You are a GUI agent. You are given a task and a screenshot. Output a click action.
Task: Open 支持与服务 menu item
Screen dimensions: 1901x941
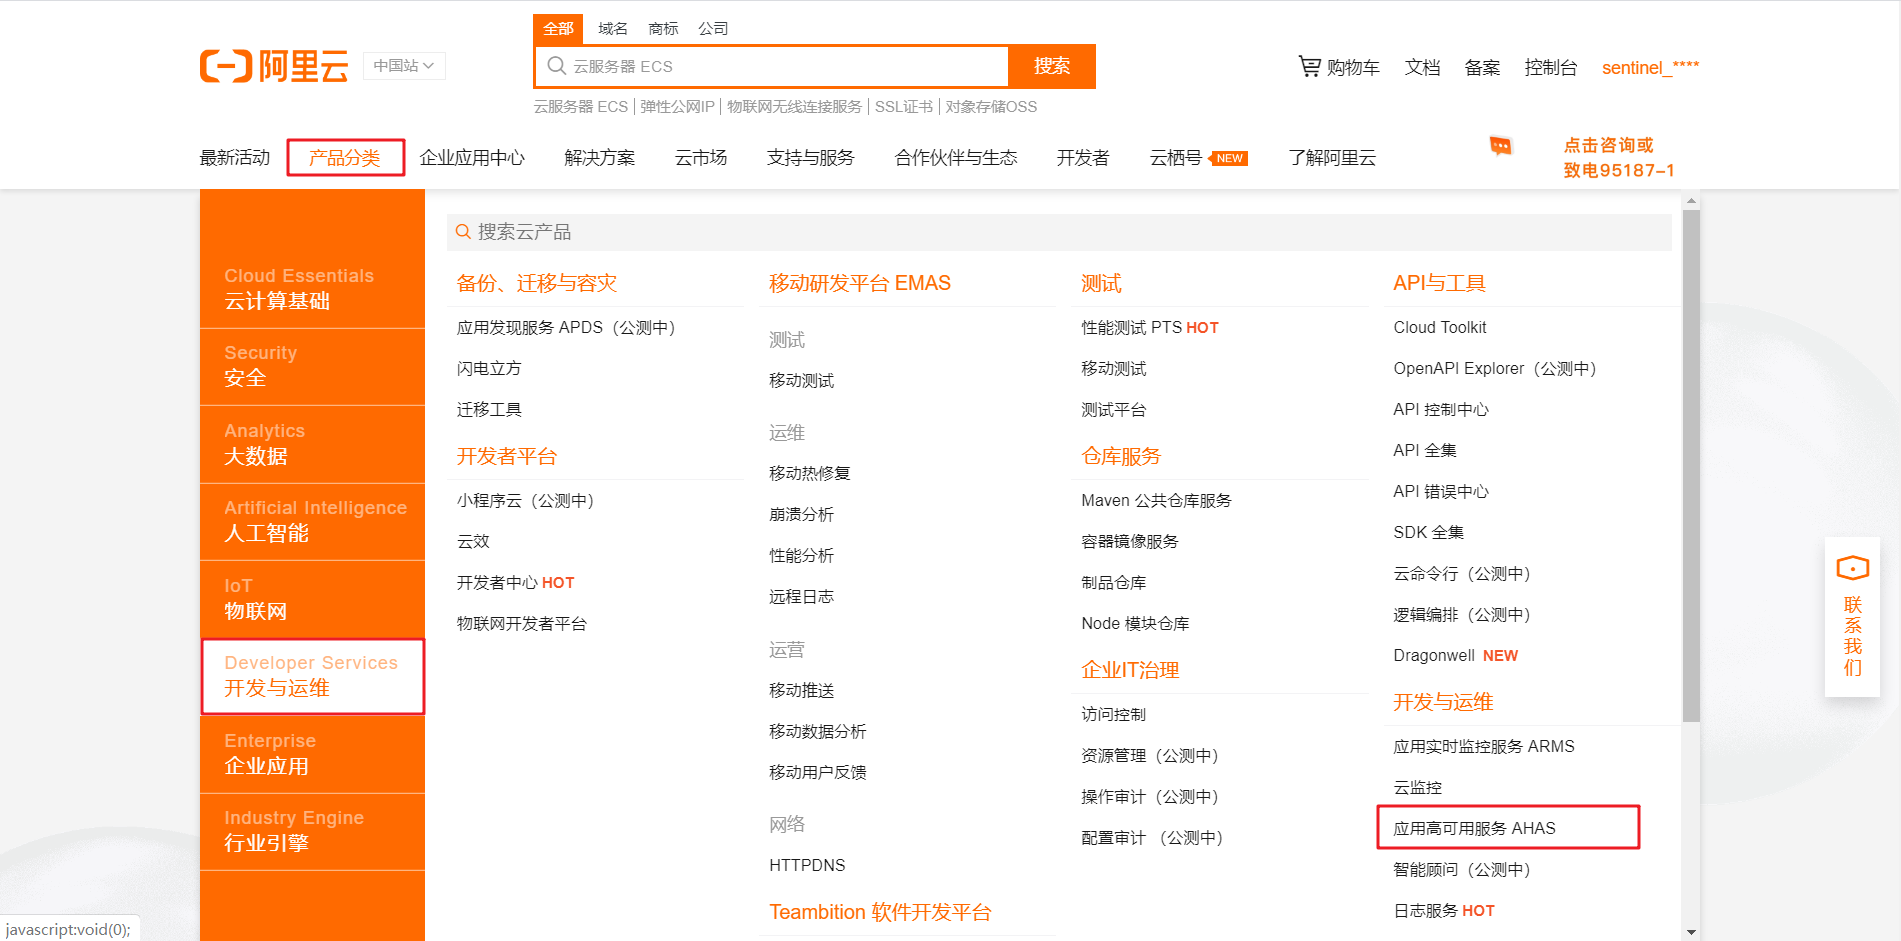pos(811,158)
